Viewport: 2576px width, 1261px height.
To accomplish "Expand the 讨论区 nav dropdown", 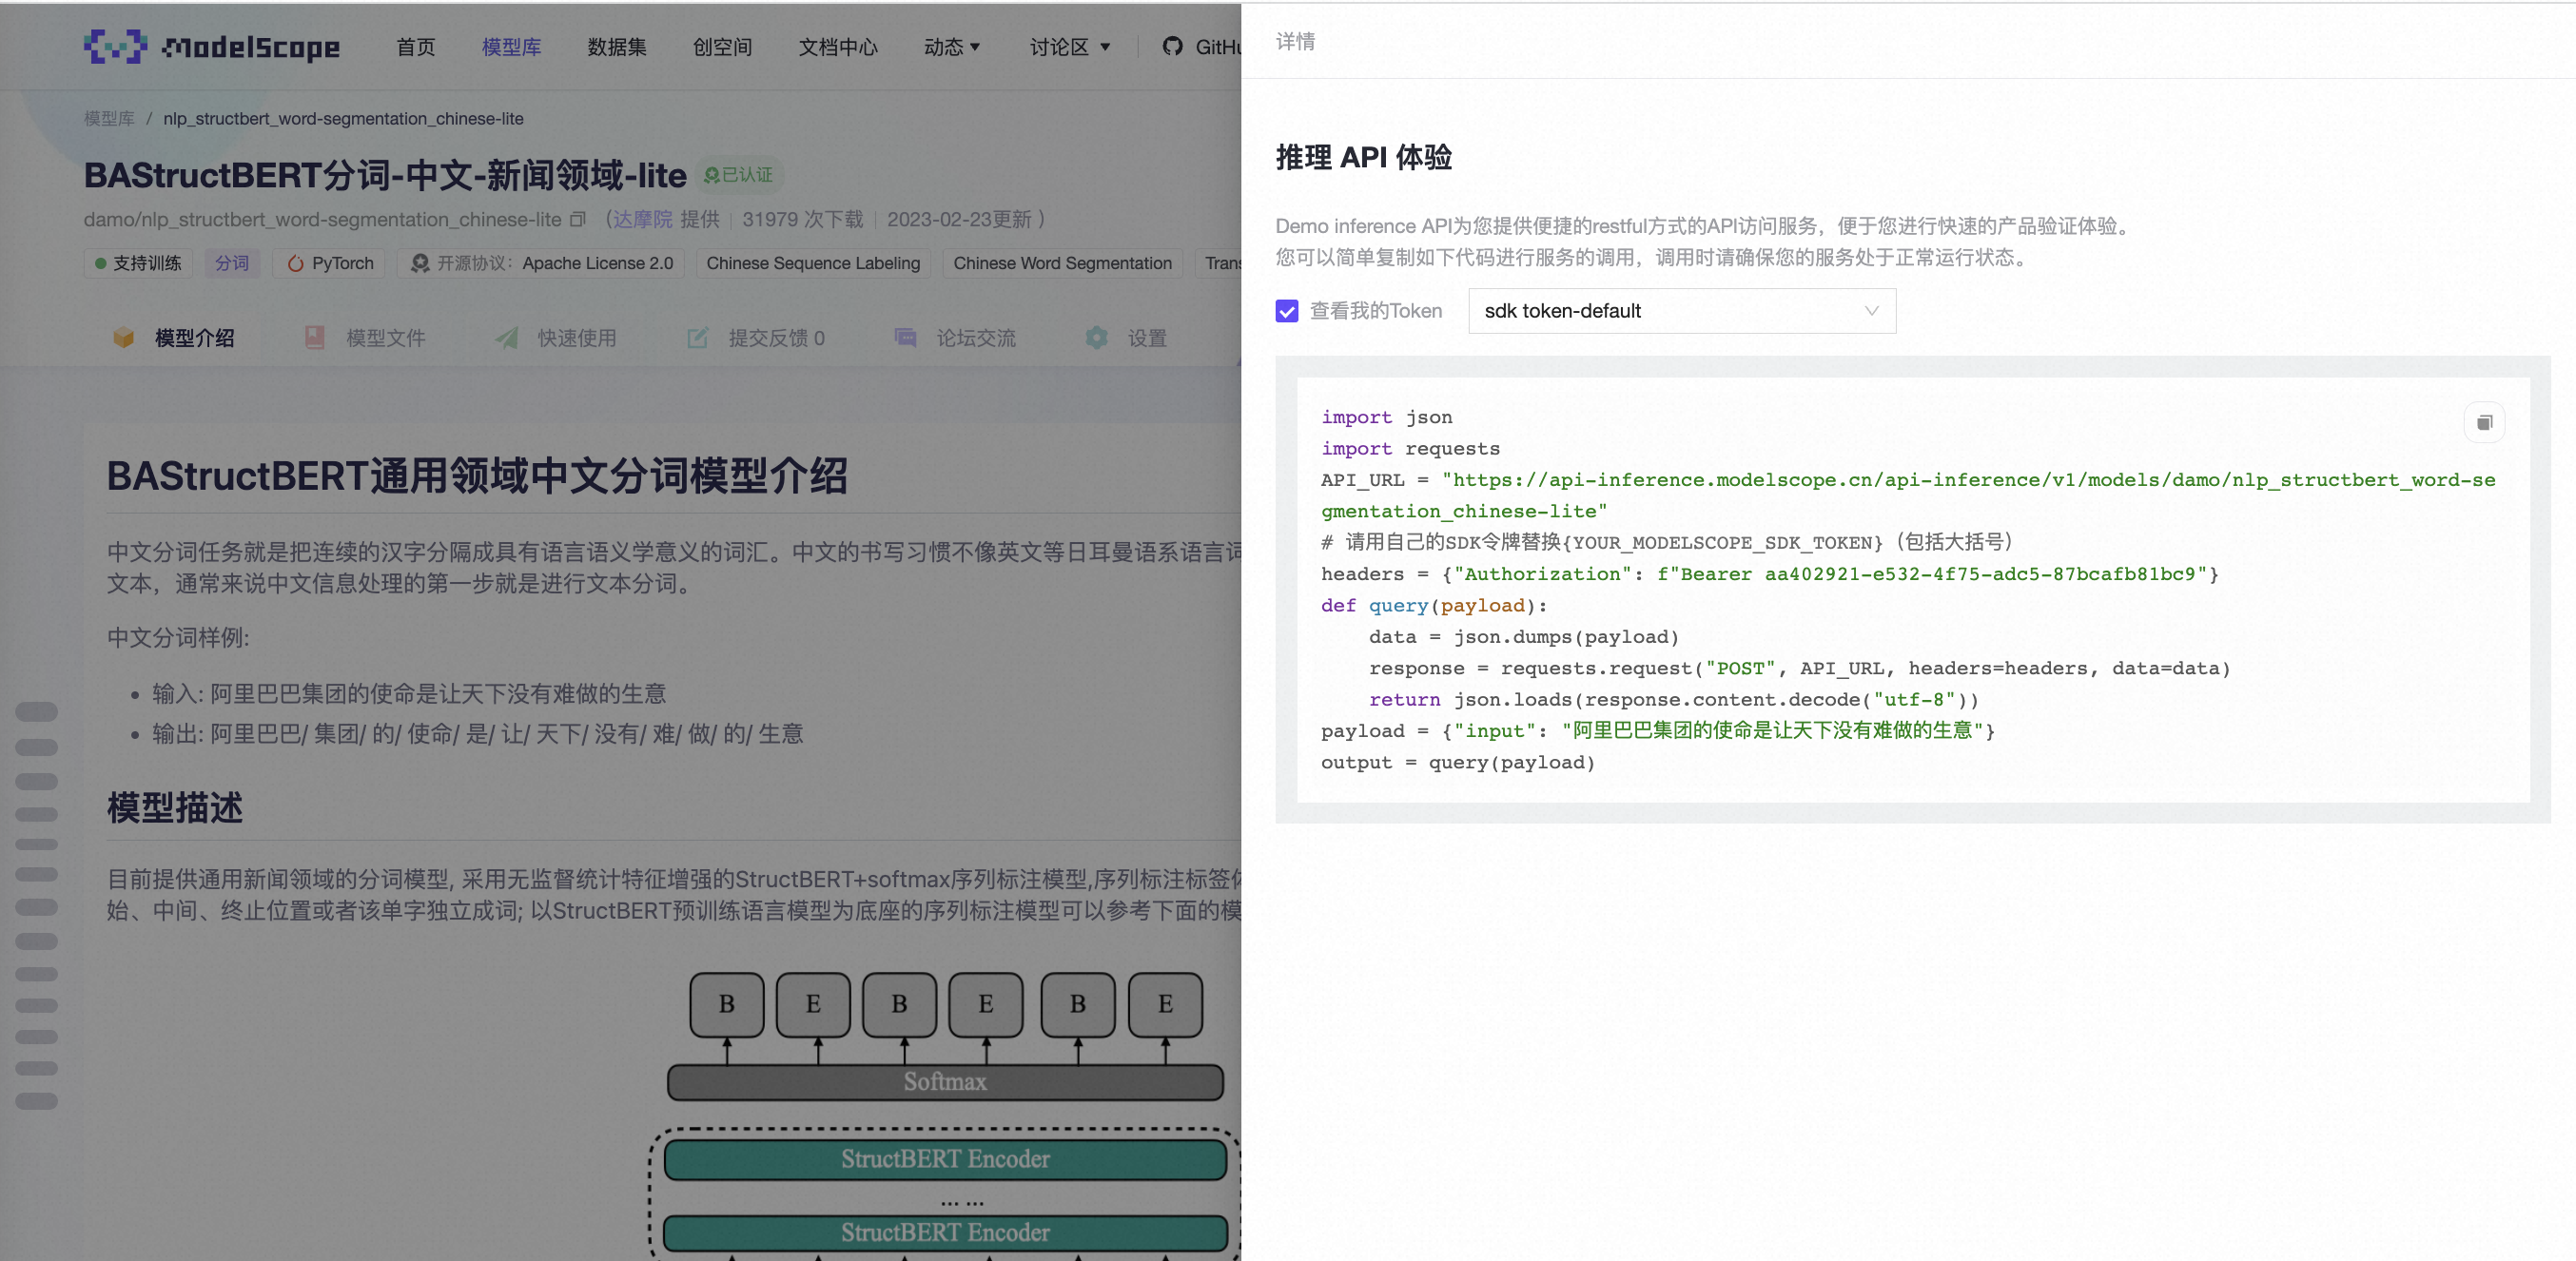I will click(1070, 47).
